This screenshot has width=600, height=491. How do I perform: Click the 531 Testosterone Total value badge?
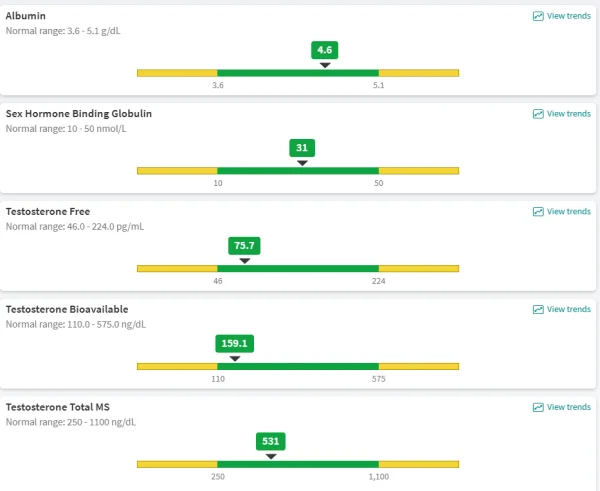pyautogui.click(x=271, y=441)
